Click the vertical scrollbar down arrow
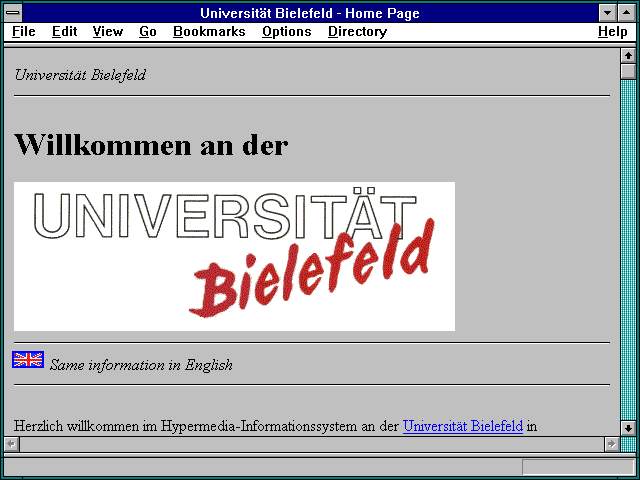This screenshot has height=480, width=640. pyautogui.click(x=628, y=428)
